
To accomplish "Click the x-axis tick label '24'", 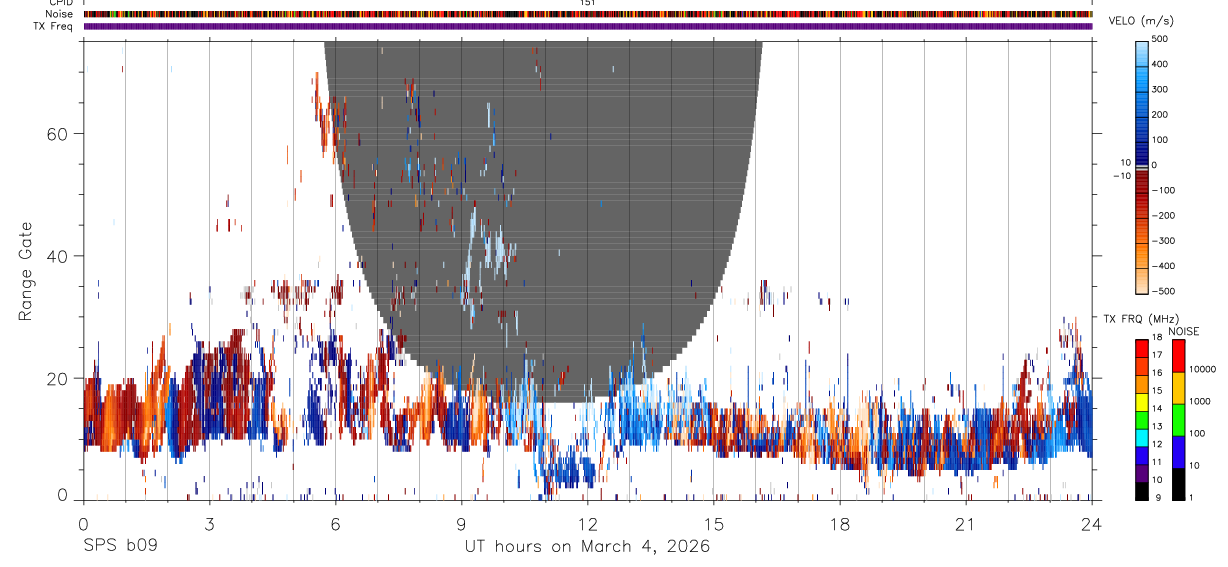I will pyautogui.click(x=1091, y=523).
